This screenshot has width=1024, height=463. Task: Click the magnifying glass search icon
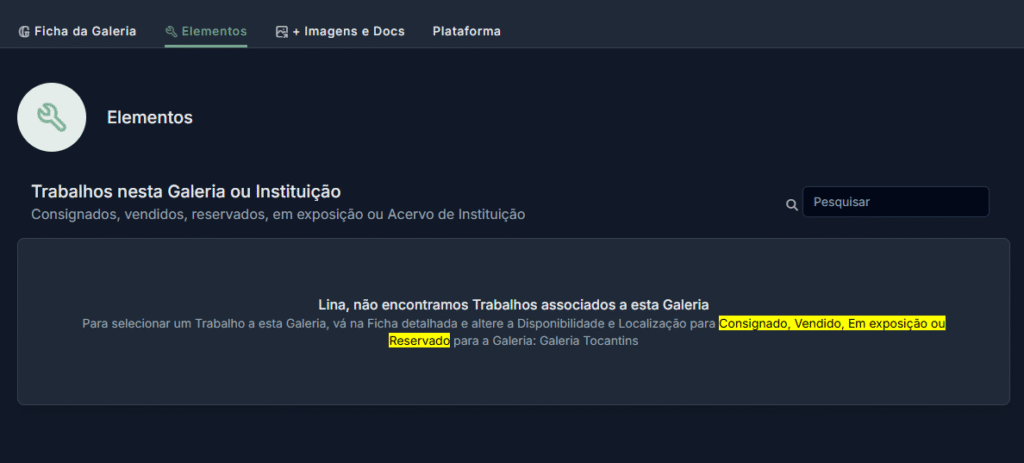792,204
